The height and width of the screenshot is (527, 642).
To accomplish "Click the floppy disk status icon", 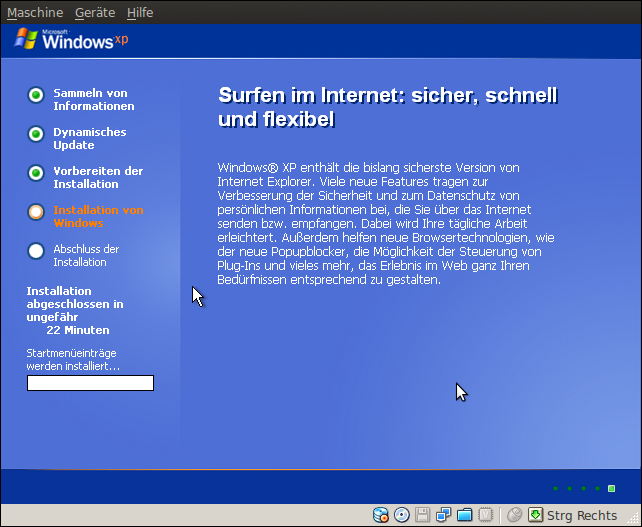I will [x=423, y=515].
